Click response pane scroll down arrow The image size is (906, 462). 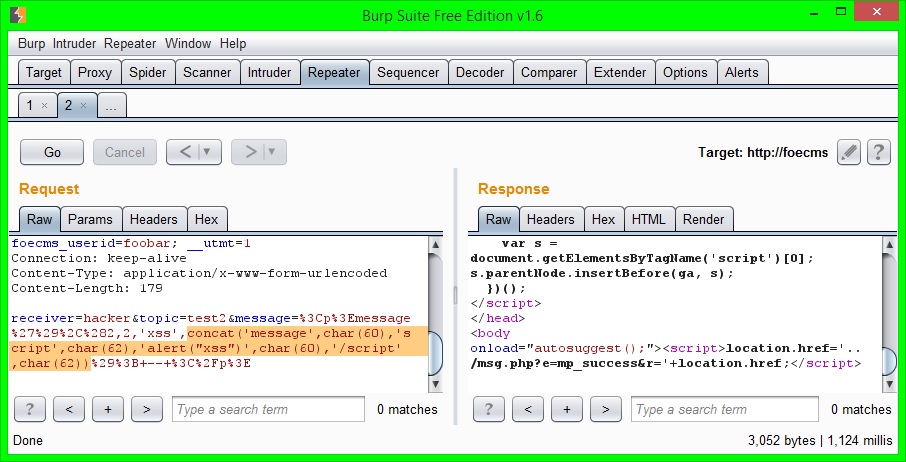889,383
